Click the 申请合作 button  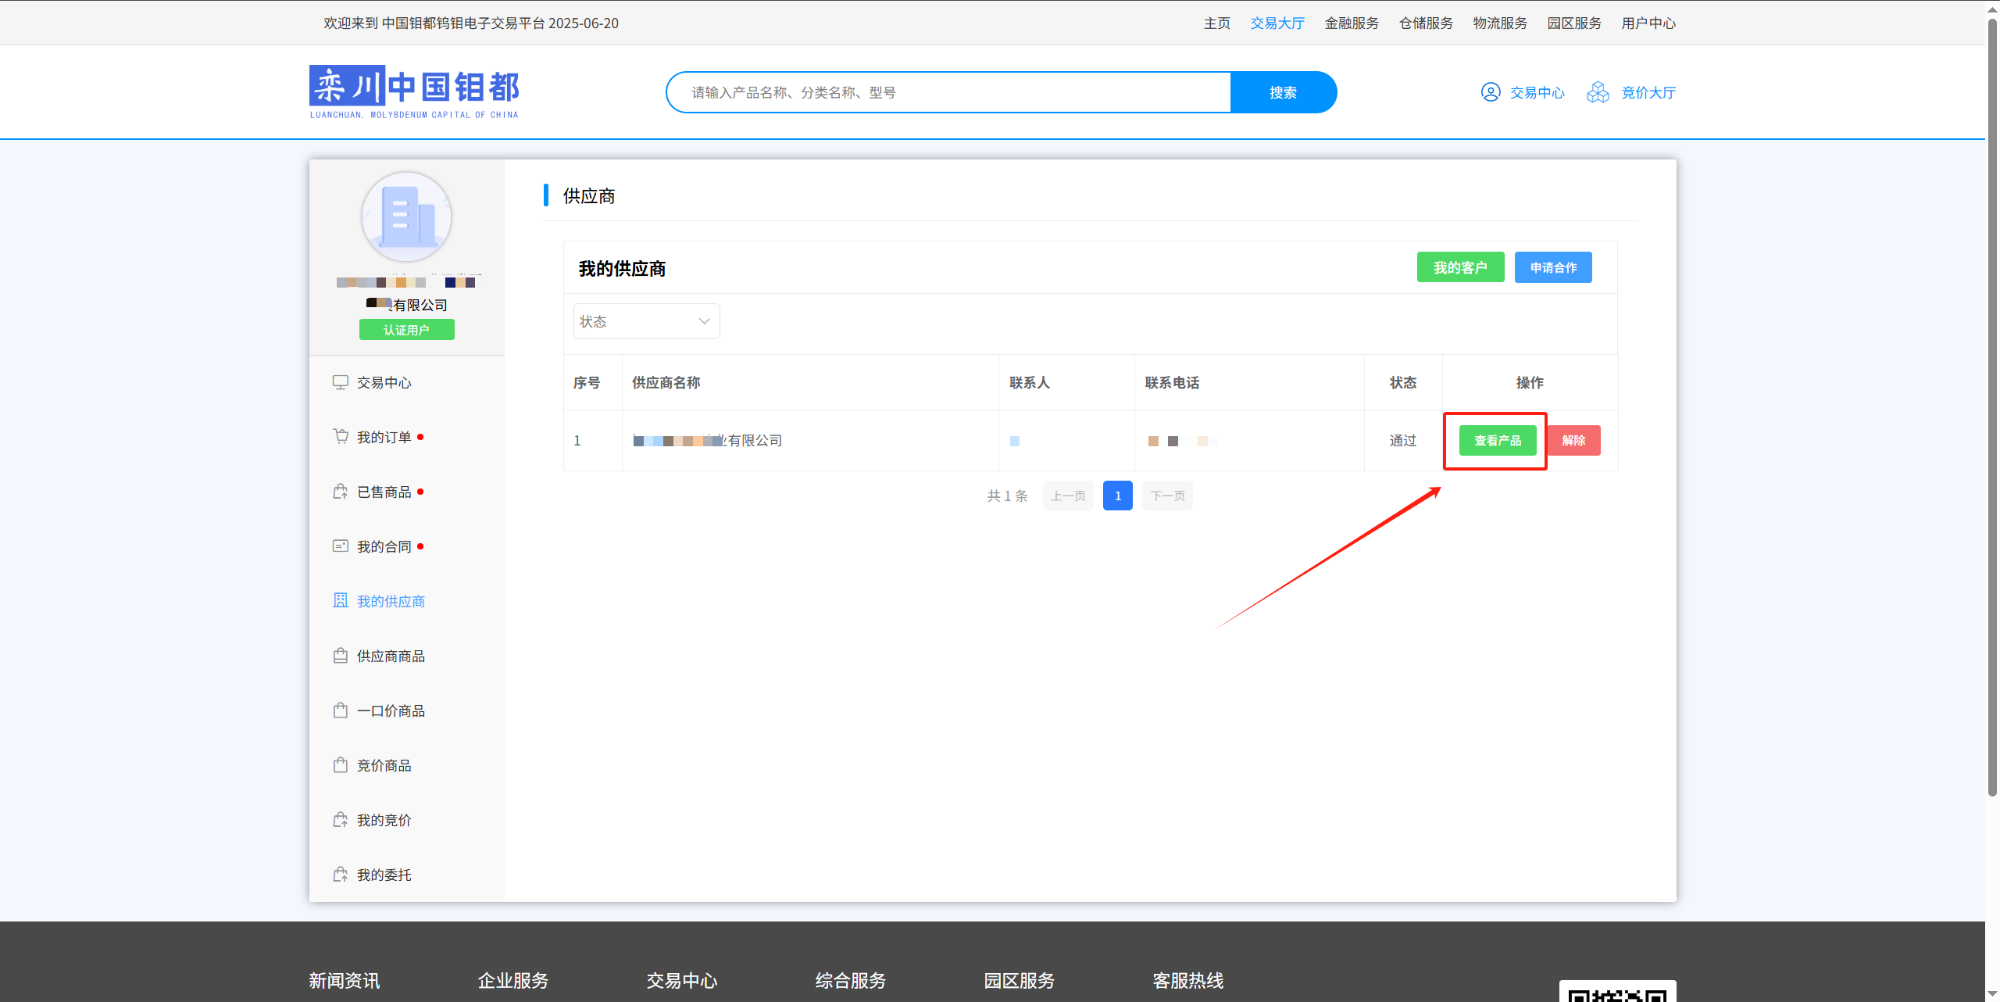(1552, 268)
